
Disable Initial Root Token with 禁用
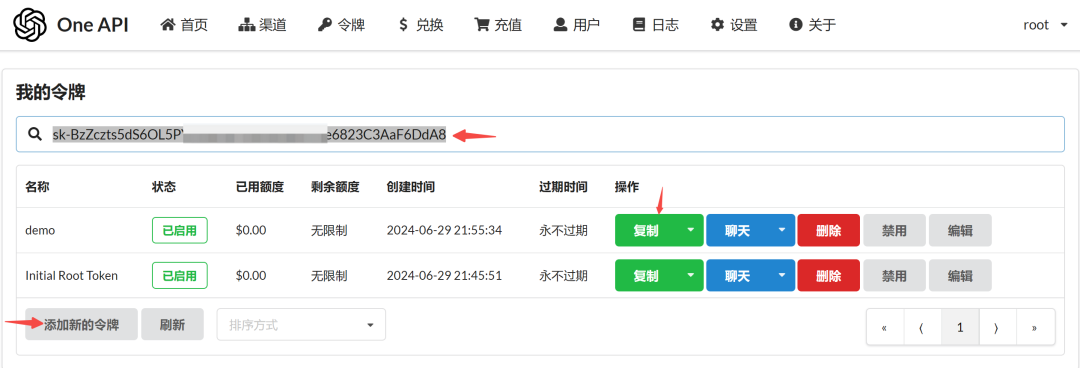coord(894,276)
